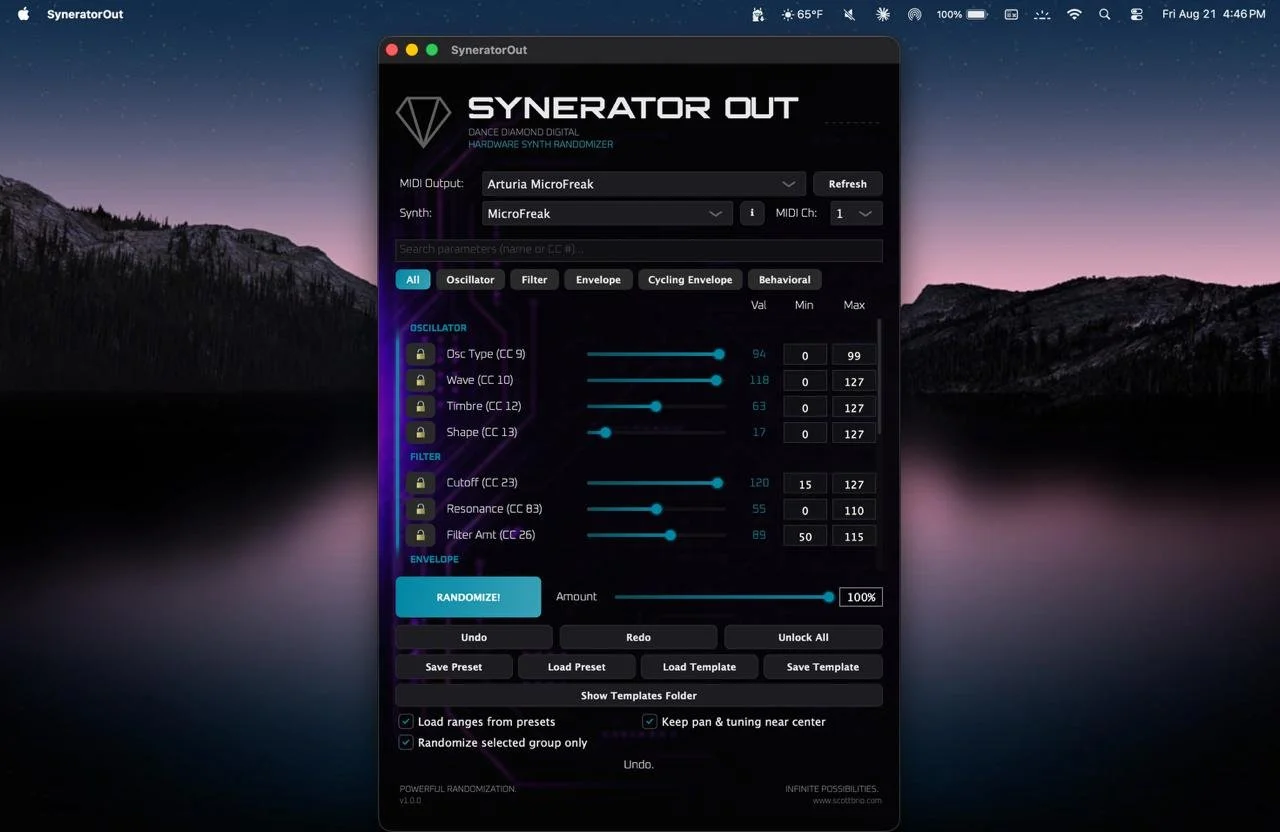
Task: Click Save Template
Action: 823,667
